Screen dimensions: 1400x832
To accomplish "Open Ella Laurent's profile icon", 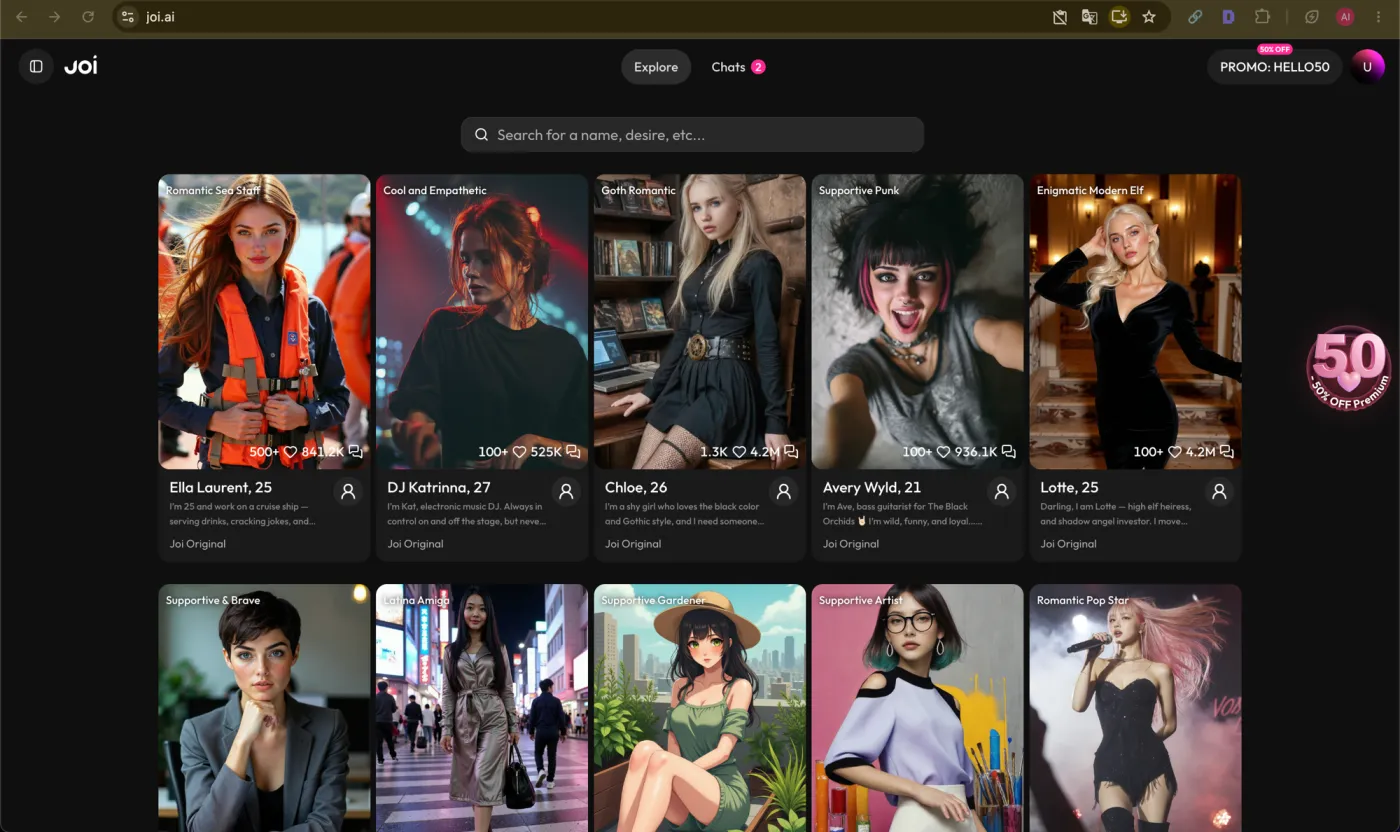I will tap(348, 491).
